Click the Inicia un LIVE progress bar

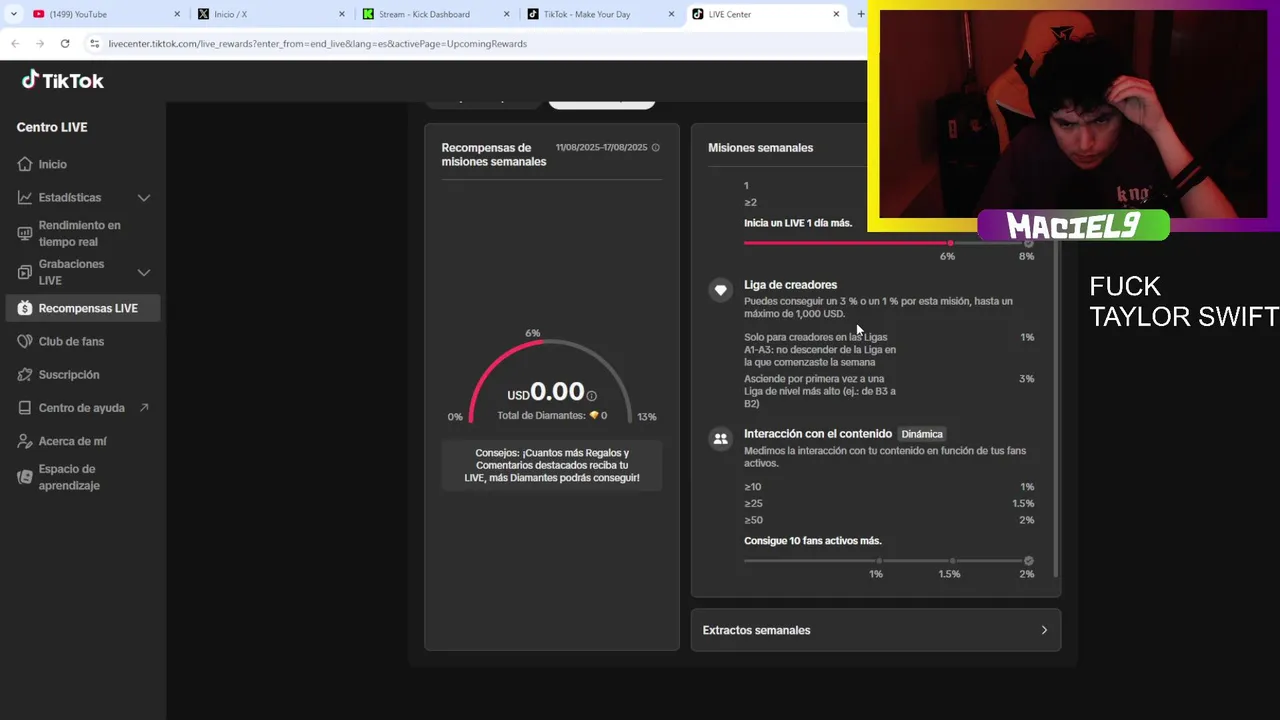(889, 243)
